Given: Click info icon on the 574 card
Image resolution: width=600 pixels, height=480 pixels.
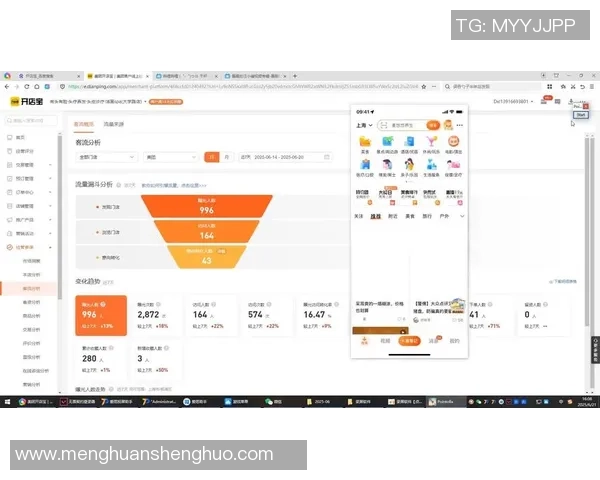Looking at the screenshot, I should (269, 305).
